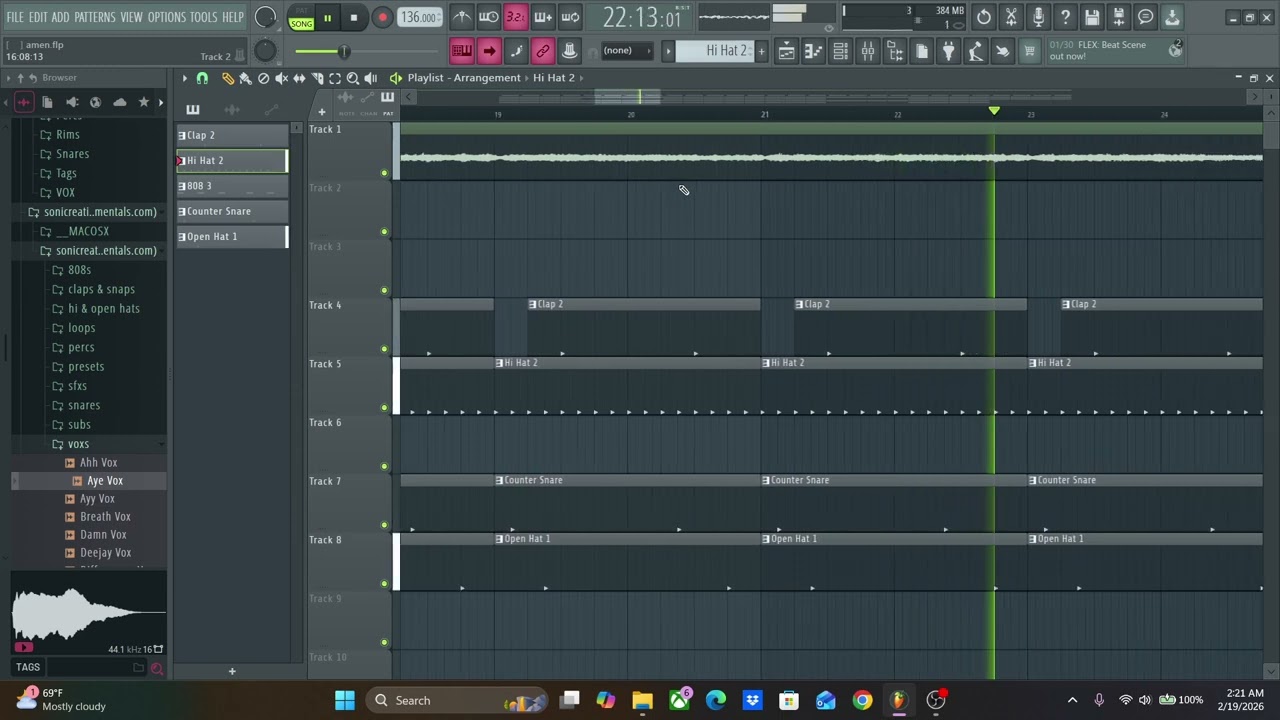Image resolution: width=1280 pixels, height=720 pixels.
Task: Mute Track 5 with green dot
Action: [384, 407]
